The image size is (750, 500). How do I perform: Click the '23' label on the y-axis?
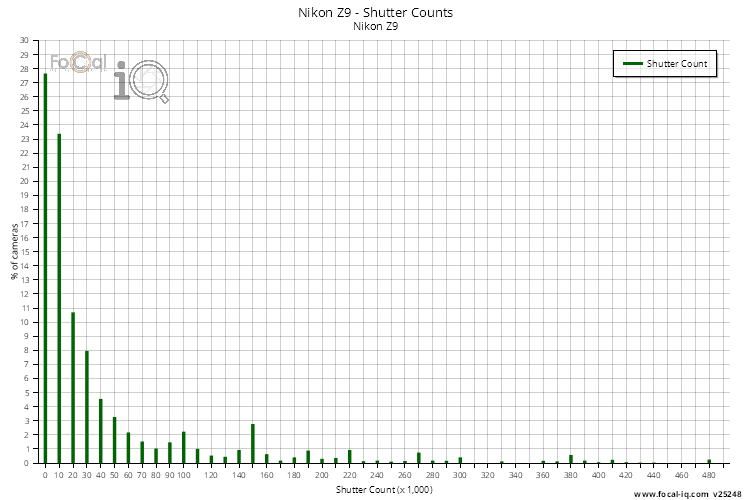[x=24, y=139]
